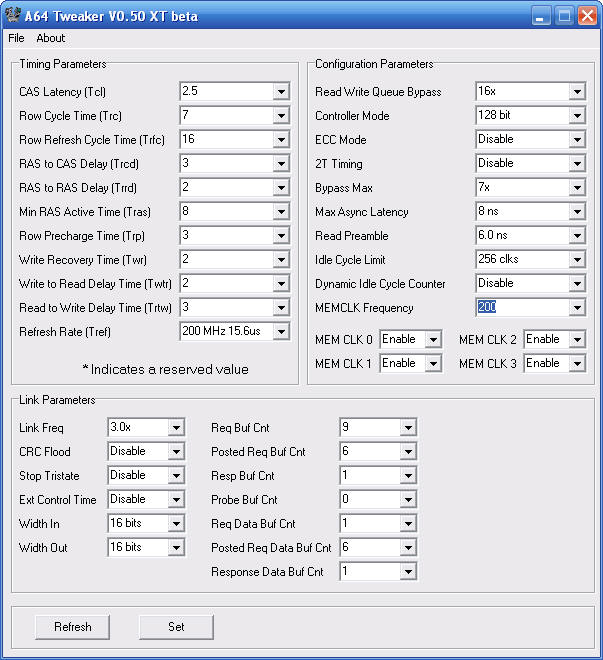Expand the Stop Tristate dropdown
This screenshot has height=660, width=603.
(x=176, y=476)
